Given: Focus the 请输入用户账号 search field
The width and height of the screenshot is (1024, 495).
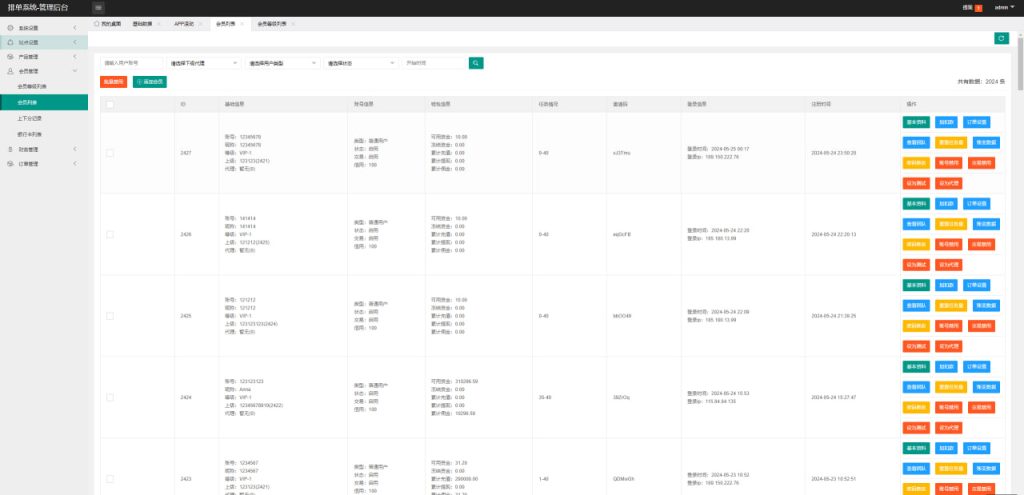Looking at the screenshot, I should point(131,63).
